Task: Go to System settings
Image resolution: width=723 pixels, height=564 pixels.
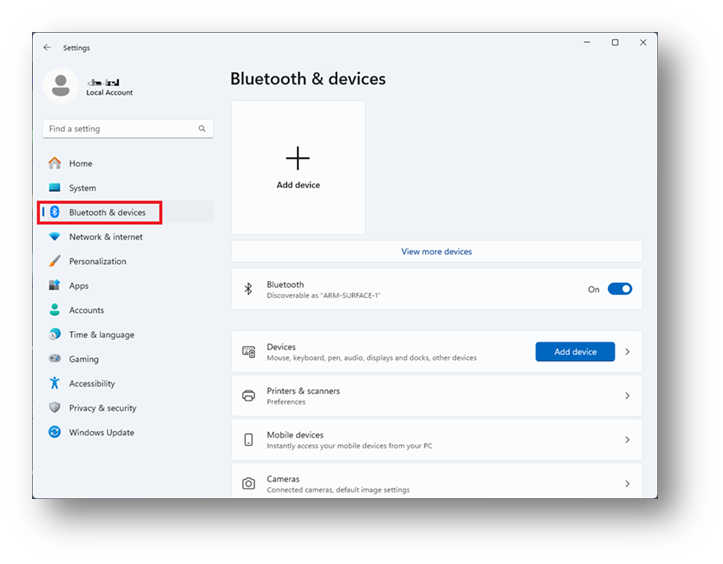Action: (x=128, y=188)
